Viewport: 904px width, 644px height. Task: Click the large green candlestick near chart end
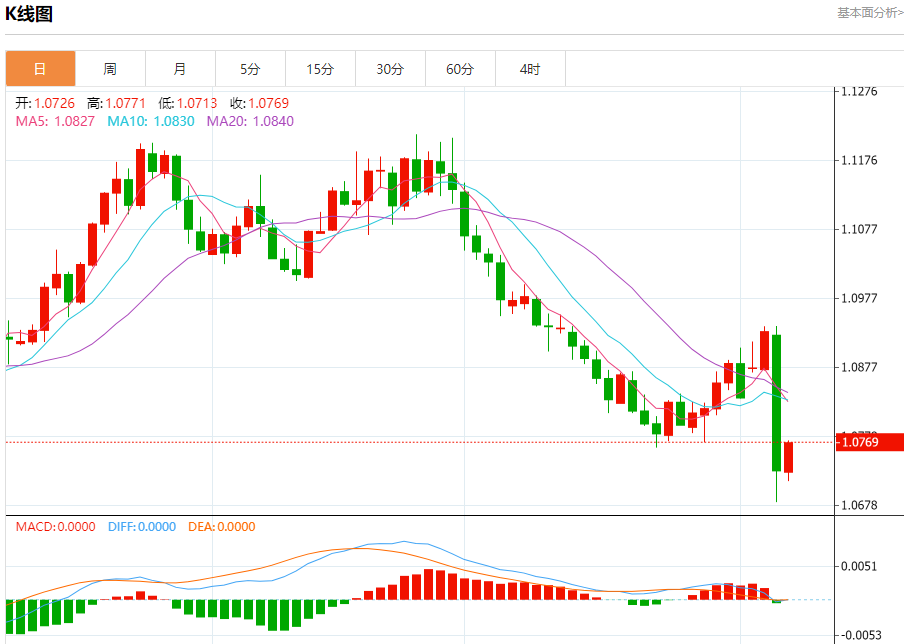pyautogui.click(x=777, y=402)
